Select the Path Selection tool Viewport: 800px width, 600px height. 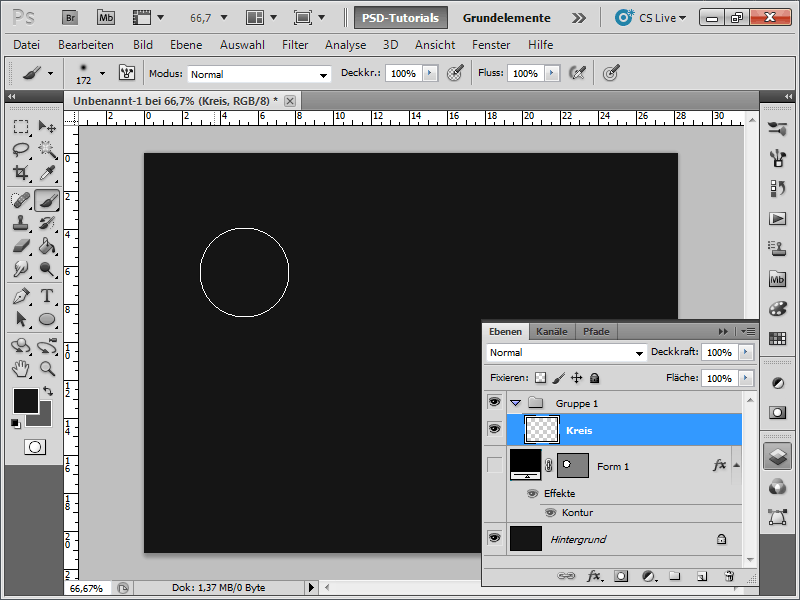(21, 319)
